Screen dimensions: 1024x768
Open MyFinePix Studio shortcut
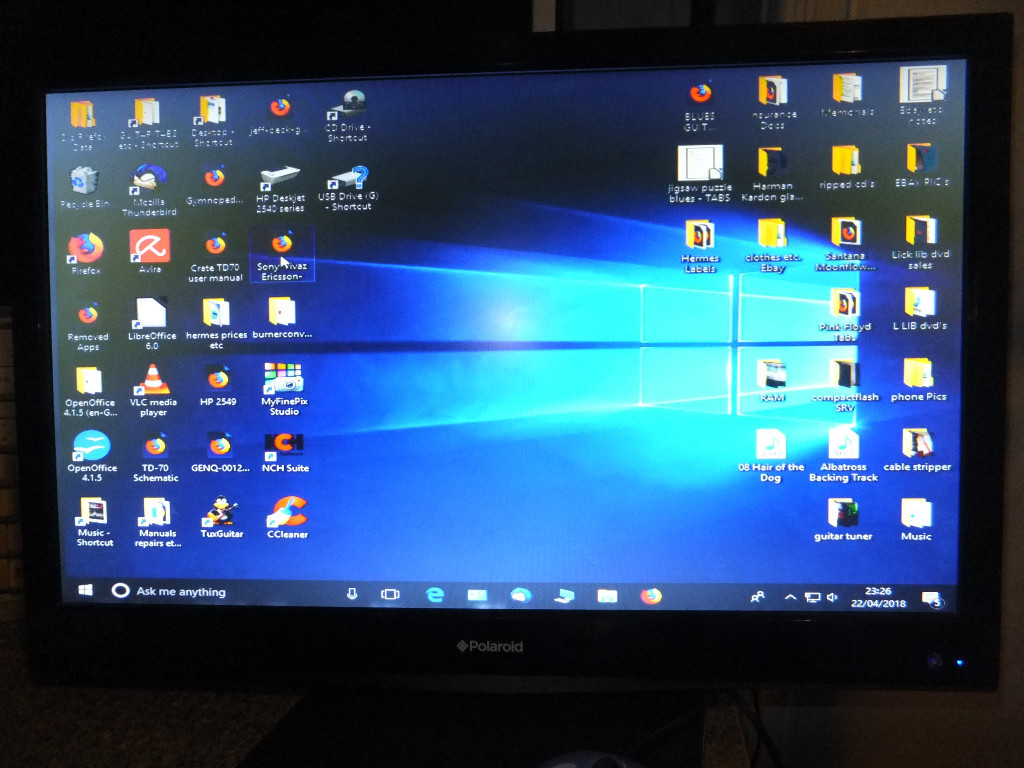click(284, 389)
